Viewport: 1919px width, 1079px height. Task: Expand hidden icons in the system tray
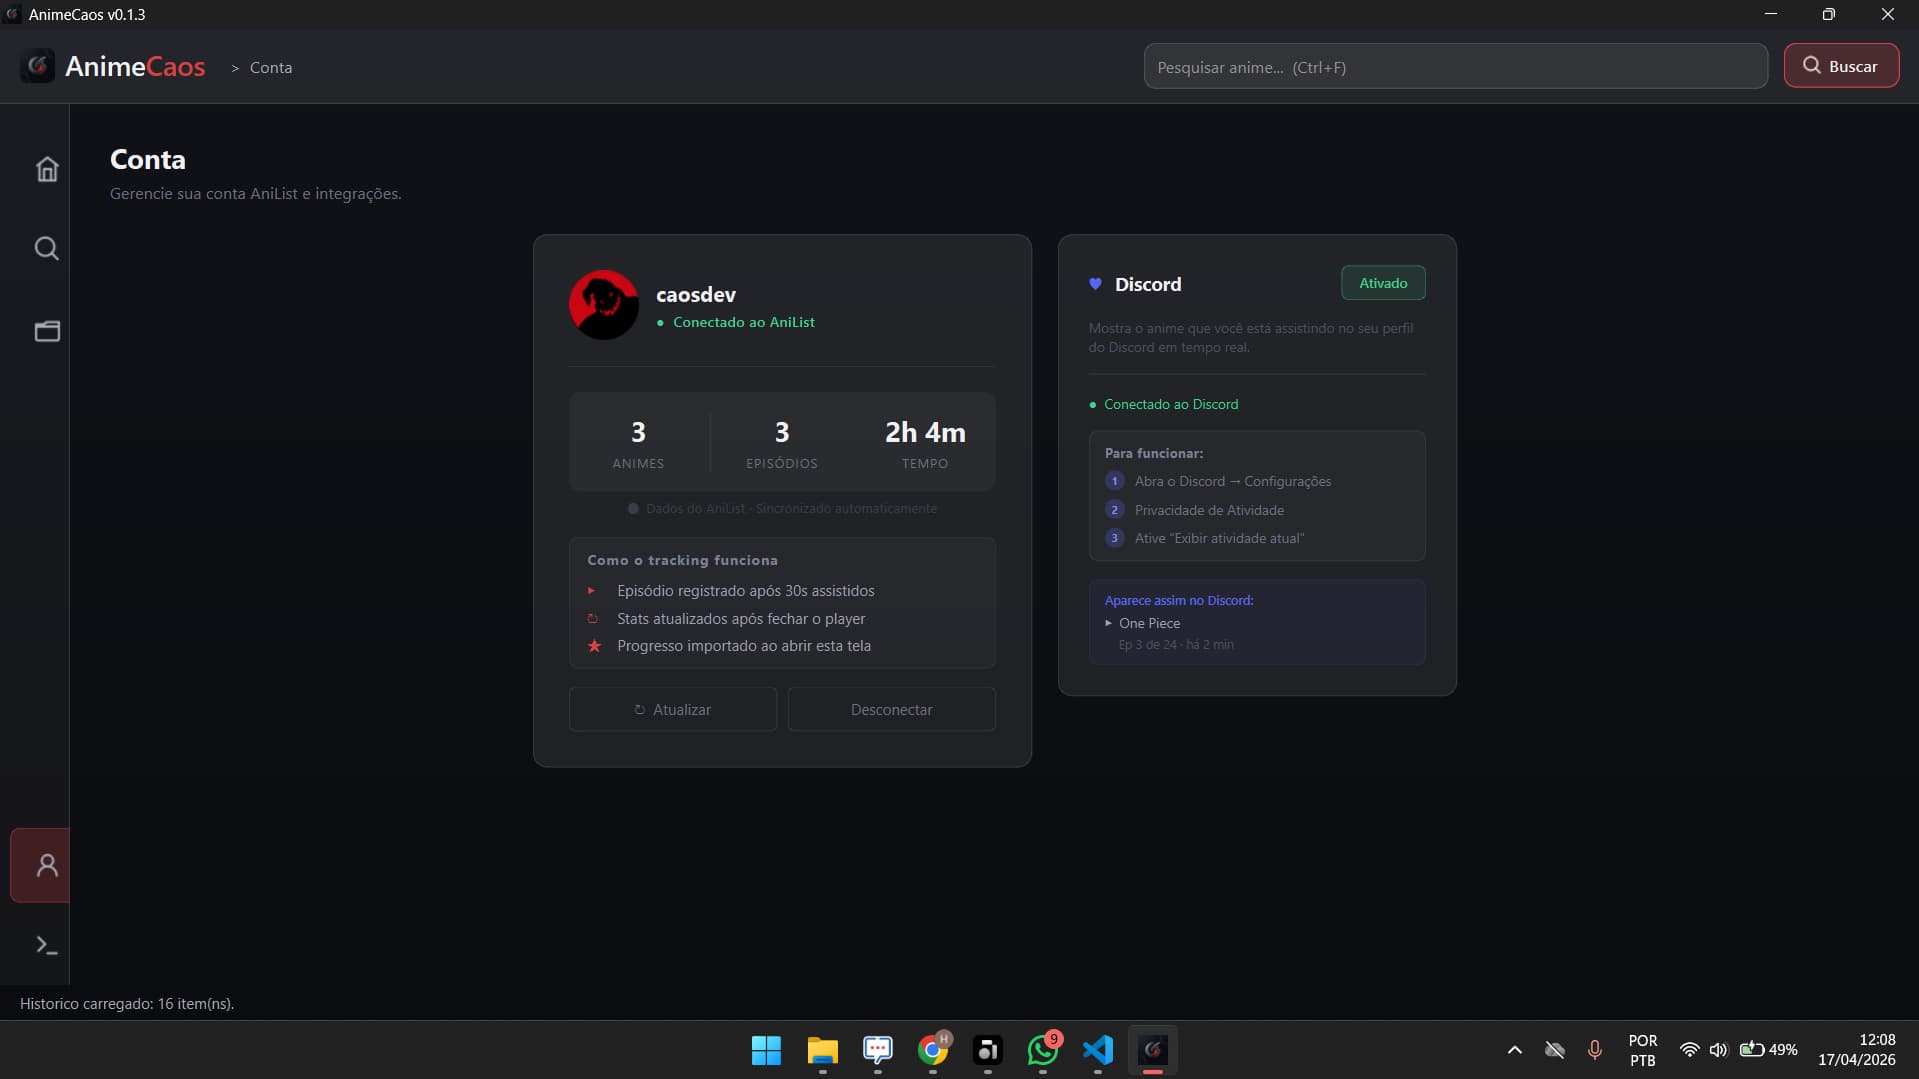pos(1514,1050)
